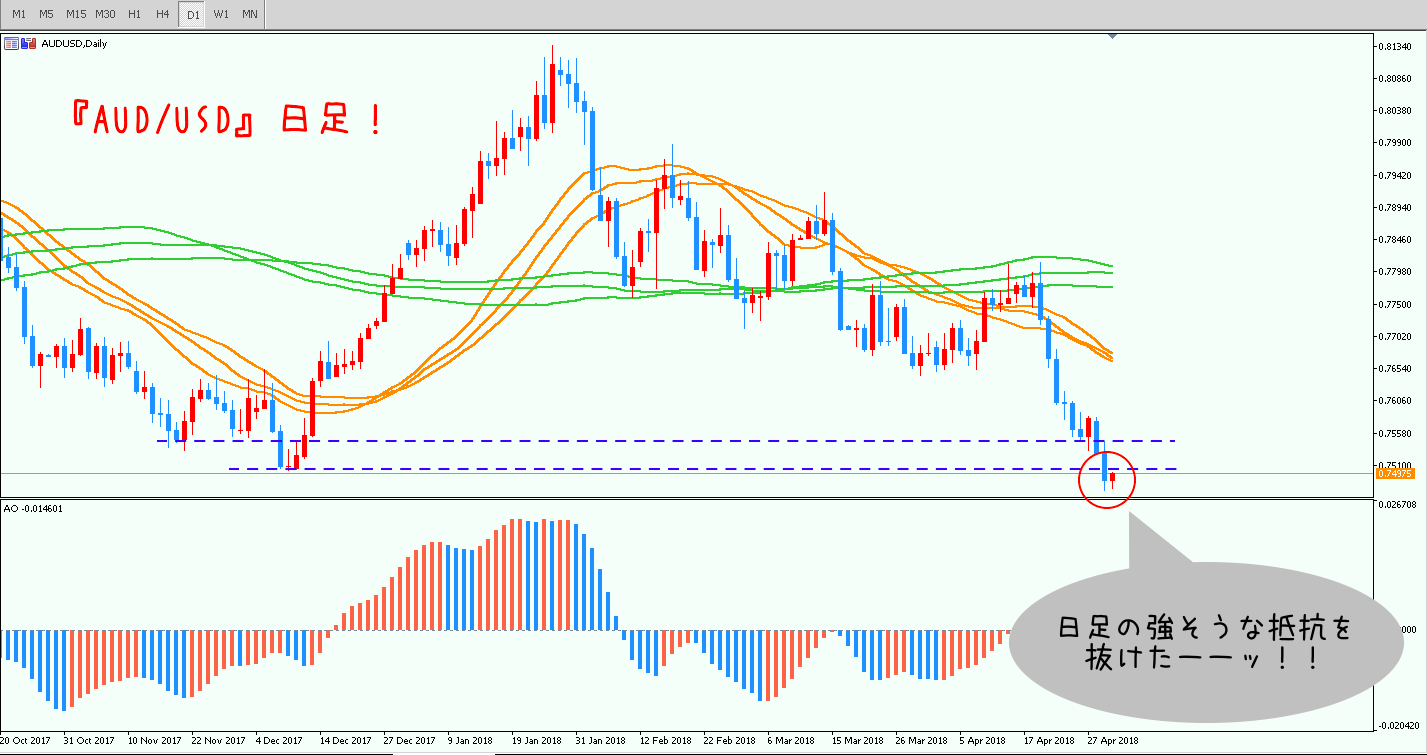Choose the H4 timeframe

162,14
